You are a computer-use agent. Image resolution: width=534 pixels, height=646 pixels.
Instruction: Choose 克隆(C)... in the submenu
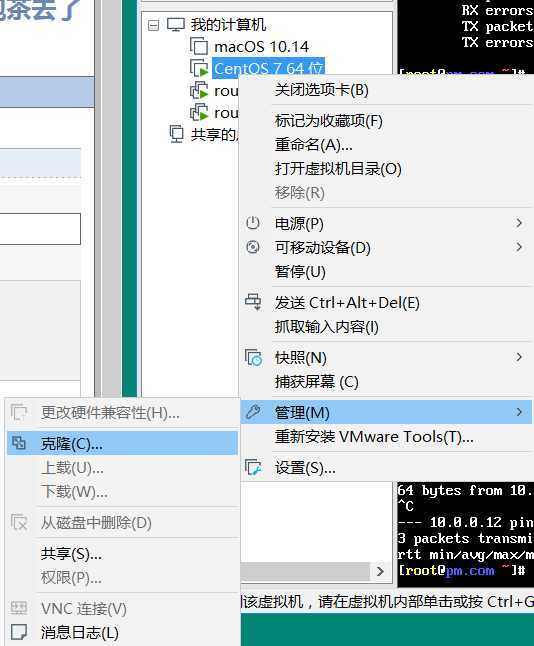pos(122,443)
